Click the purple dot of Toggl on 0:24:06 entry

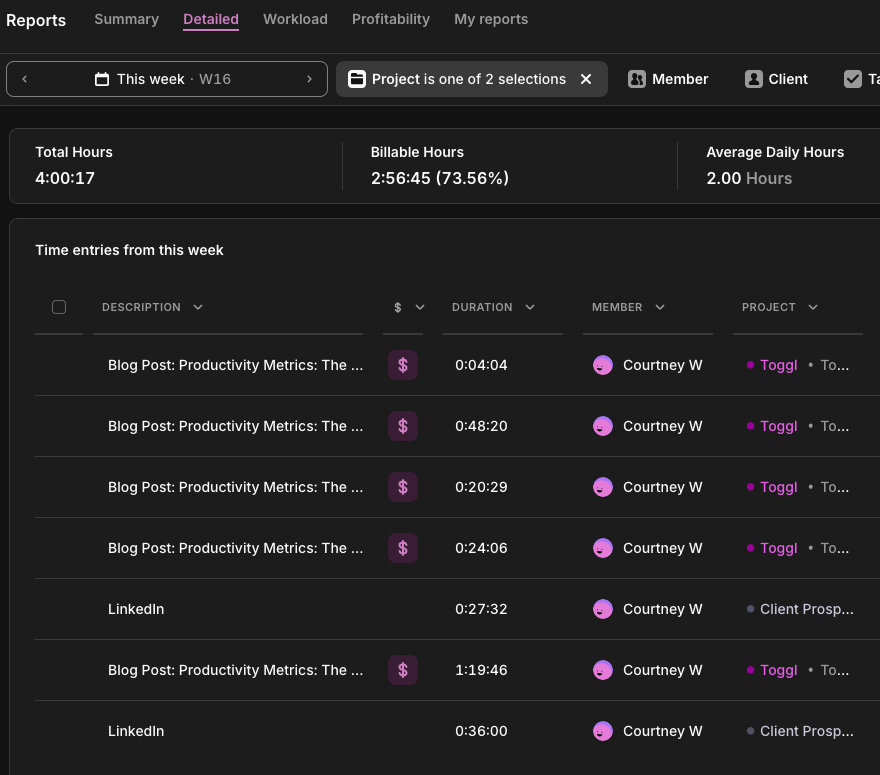750,548
